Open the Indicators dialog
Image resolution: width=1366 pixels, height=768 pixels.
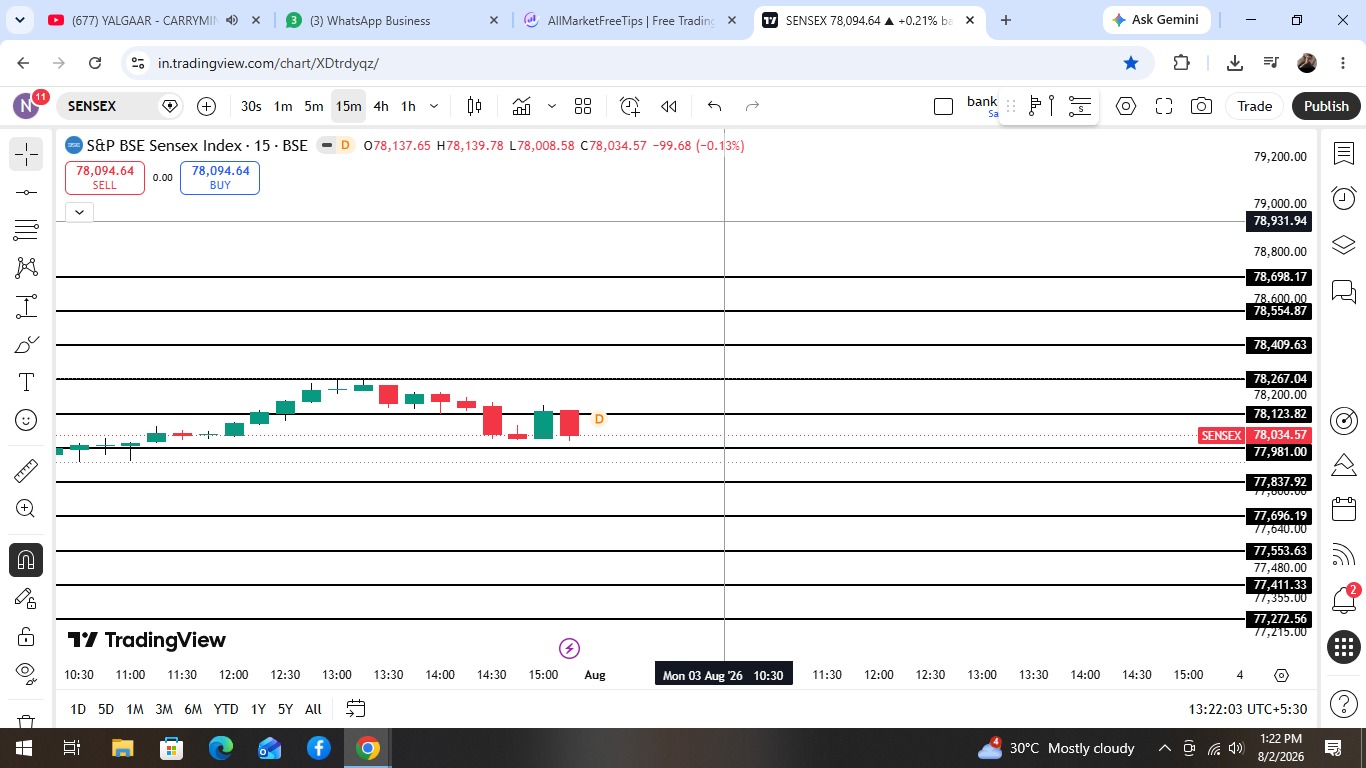tap(521, 106)
